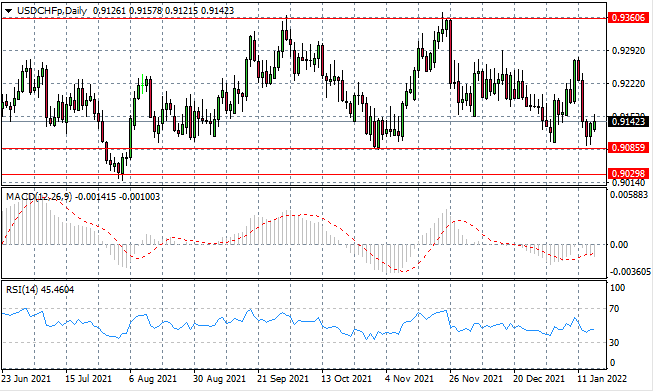Select the 0.93606 resistance price label

(x=629, y=17)
